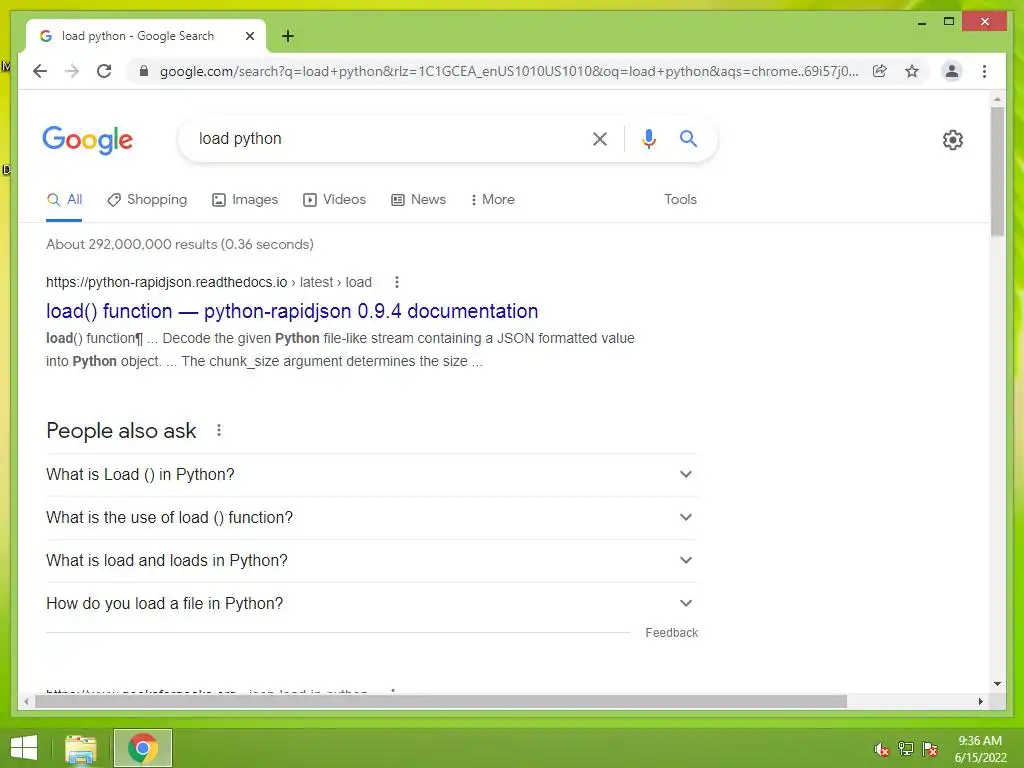Open the Chrome profile avatar

[x=952, y=71]
